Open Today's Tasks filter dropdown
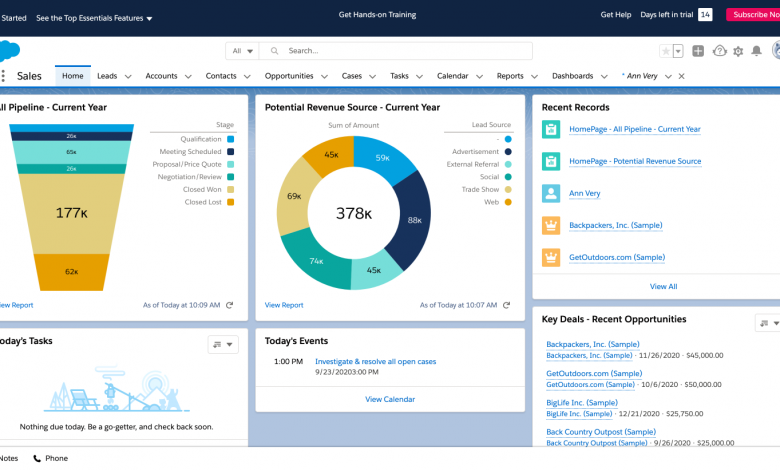The width and height of the screenshot is (780, 470). (x=223, y=345)
